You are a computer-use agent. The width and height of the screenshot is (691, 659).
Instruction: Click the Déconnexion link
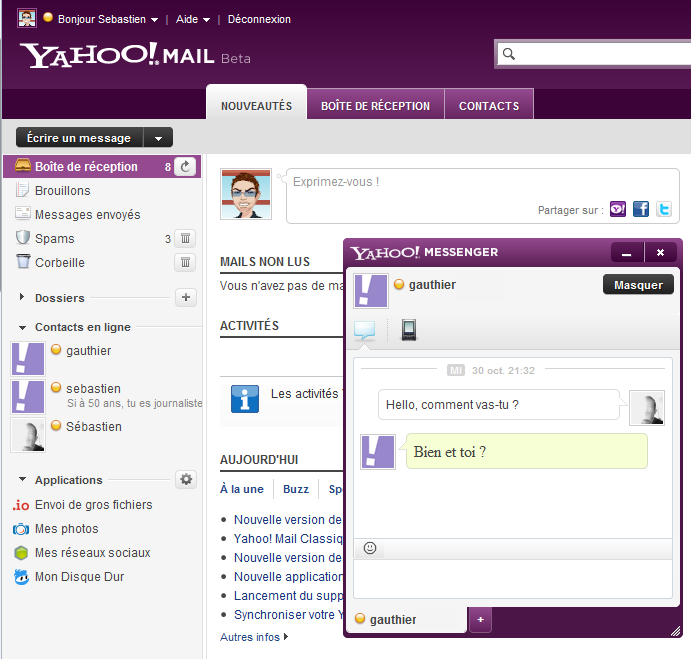click(259, 19)
